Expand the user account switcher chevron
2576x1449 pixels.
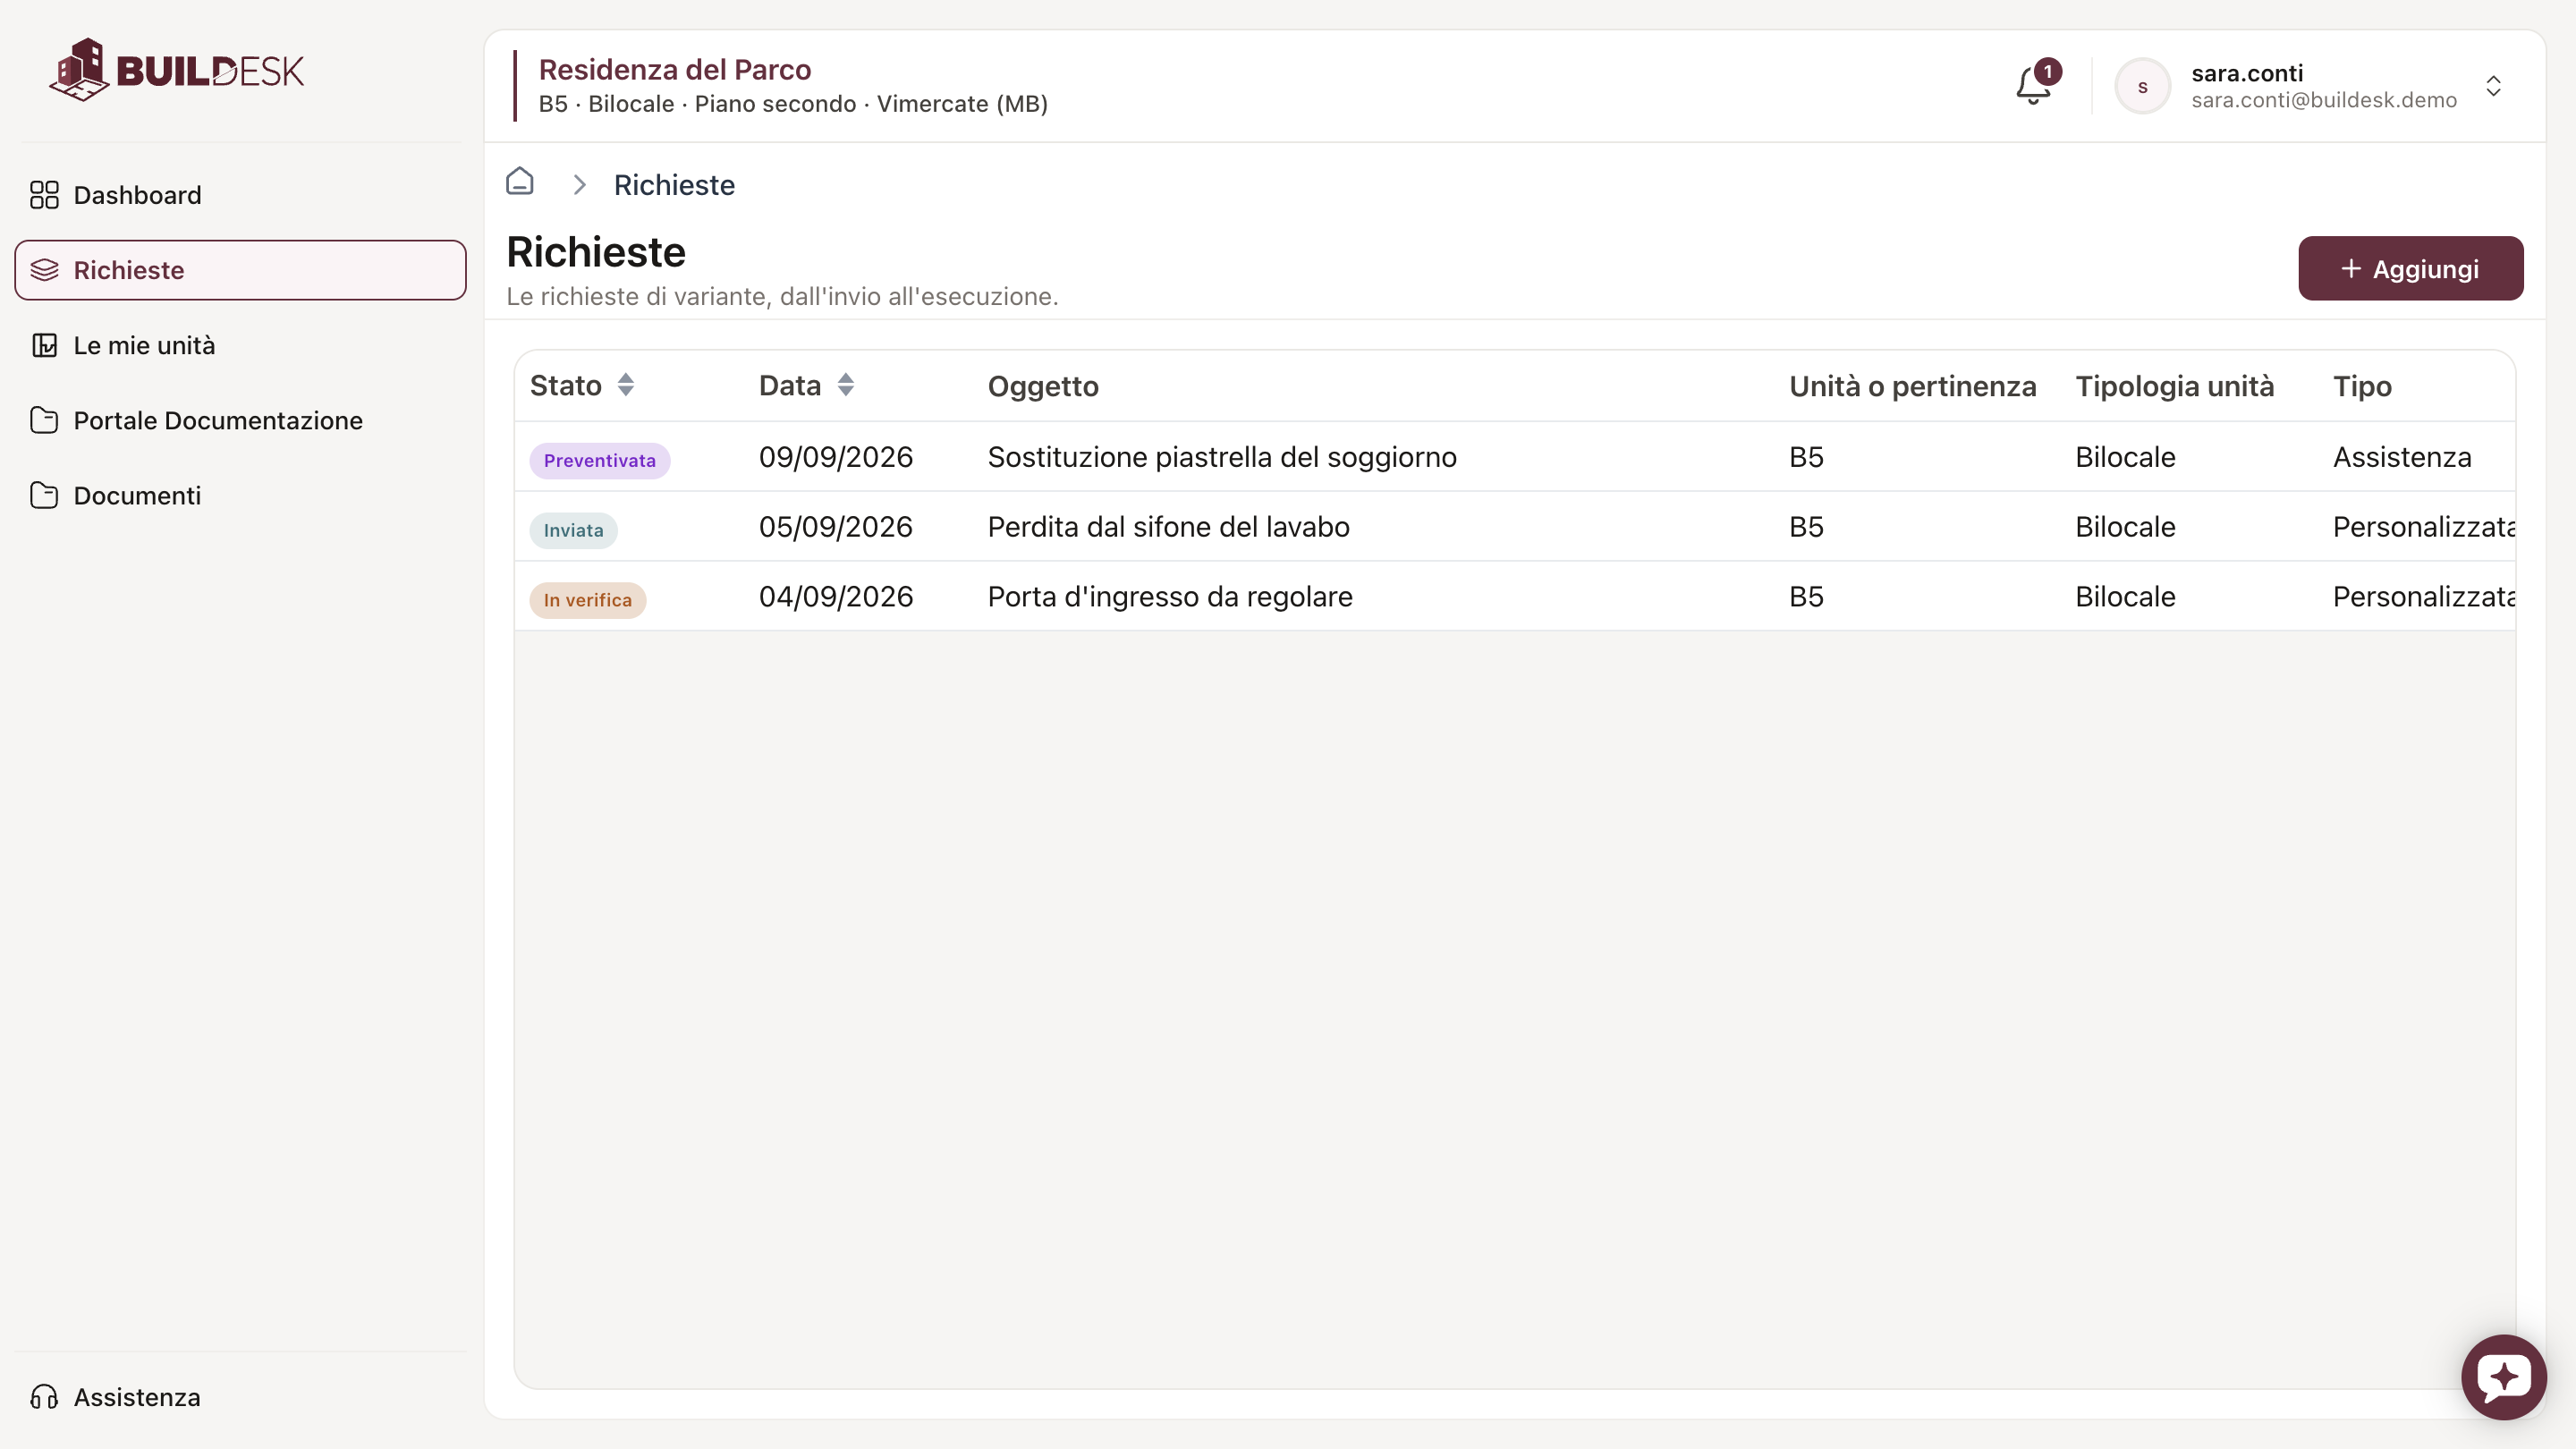(2493, 86)
